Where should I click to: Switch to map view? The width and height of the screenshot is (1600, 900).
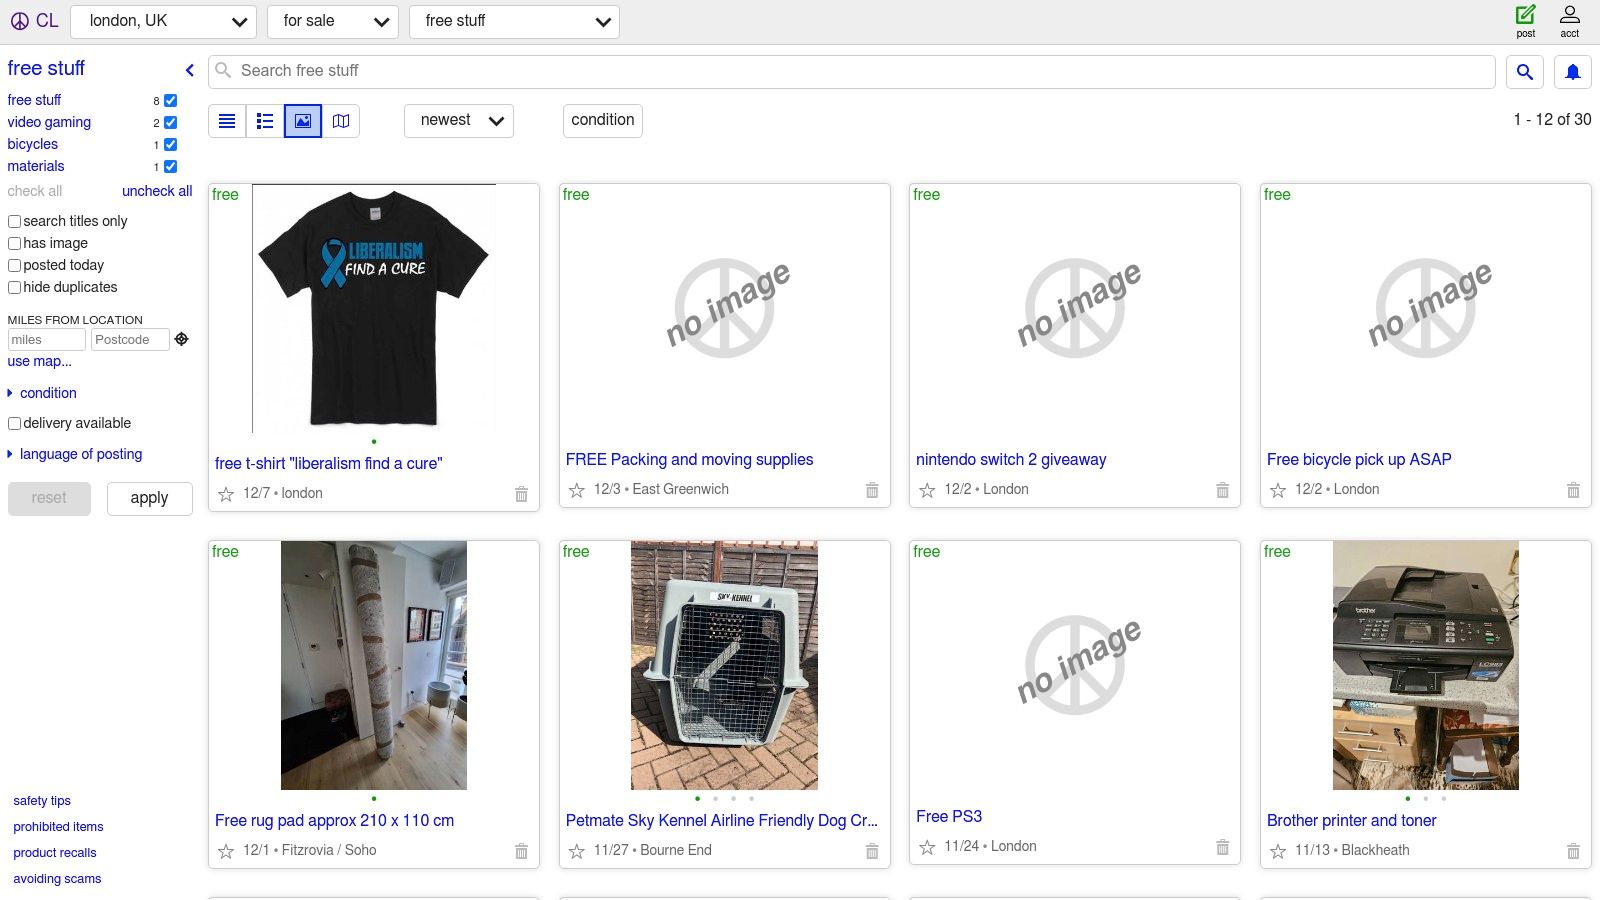pos(340,120)
